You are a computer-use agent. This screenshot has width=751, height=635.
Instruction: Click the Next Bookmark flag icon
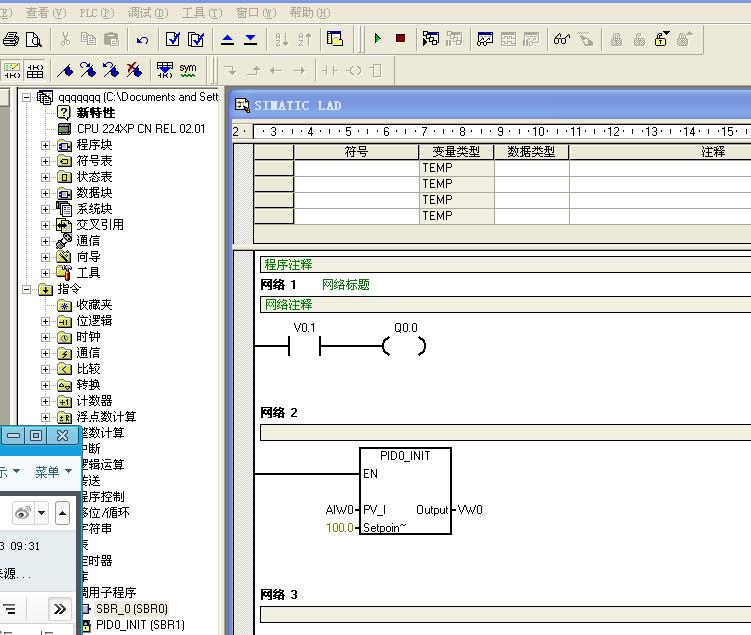point(88,71)
